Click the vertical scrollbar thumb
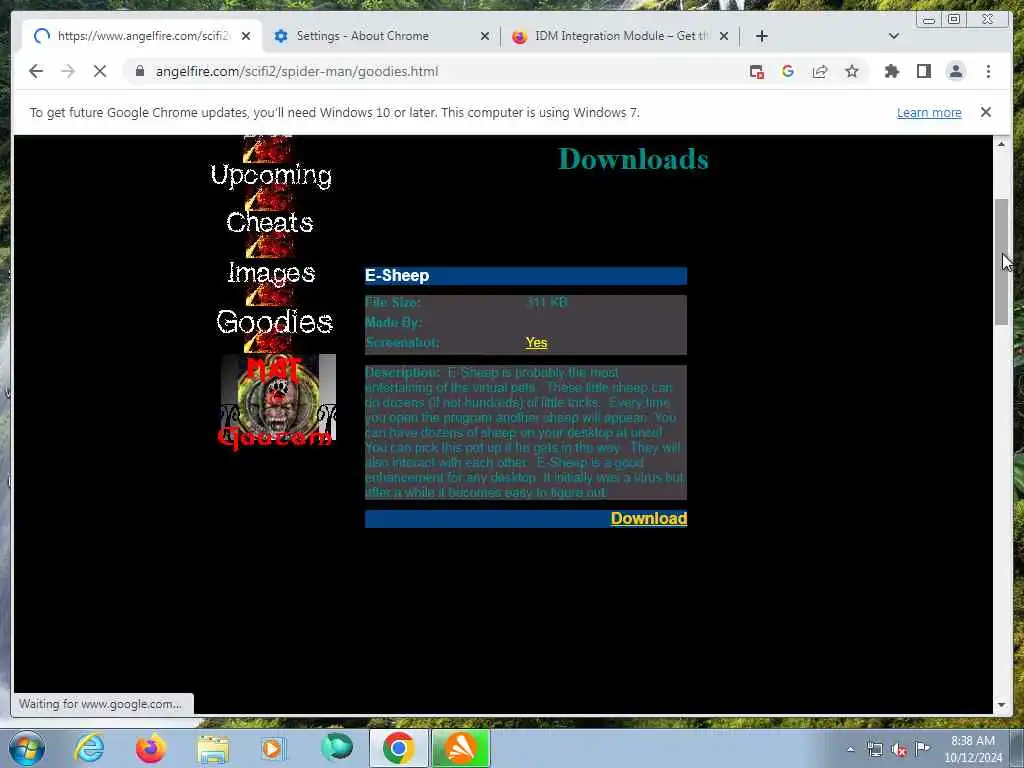This screenshot has height=768, width=1024. [1001, 261]
